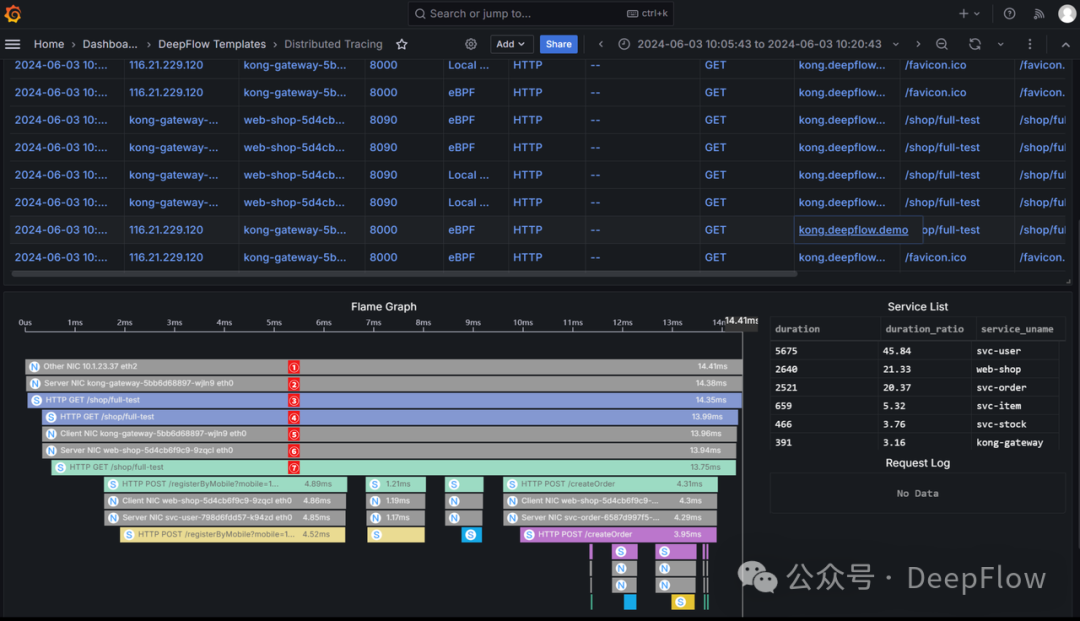Open the help menu icon
Screen dimensions: 1080x621
tap(1009, 14)
